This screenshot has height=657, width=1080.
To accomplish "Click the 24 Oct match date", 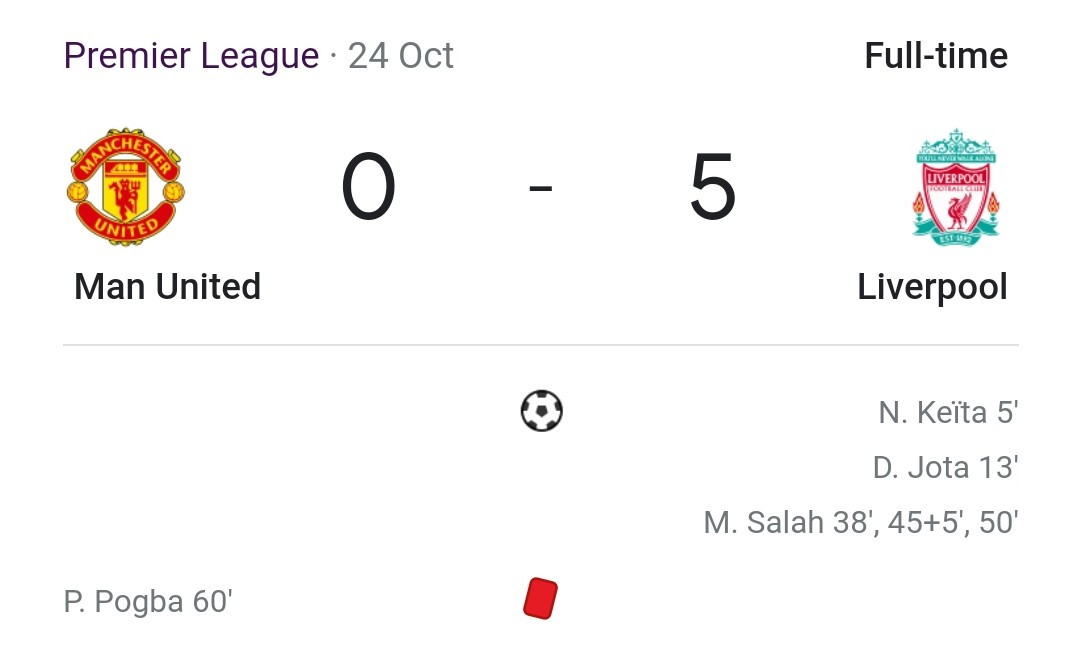I will 401,55.
